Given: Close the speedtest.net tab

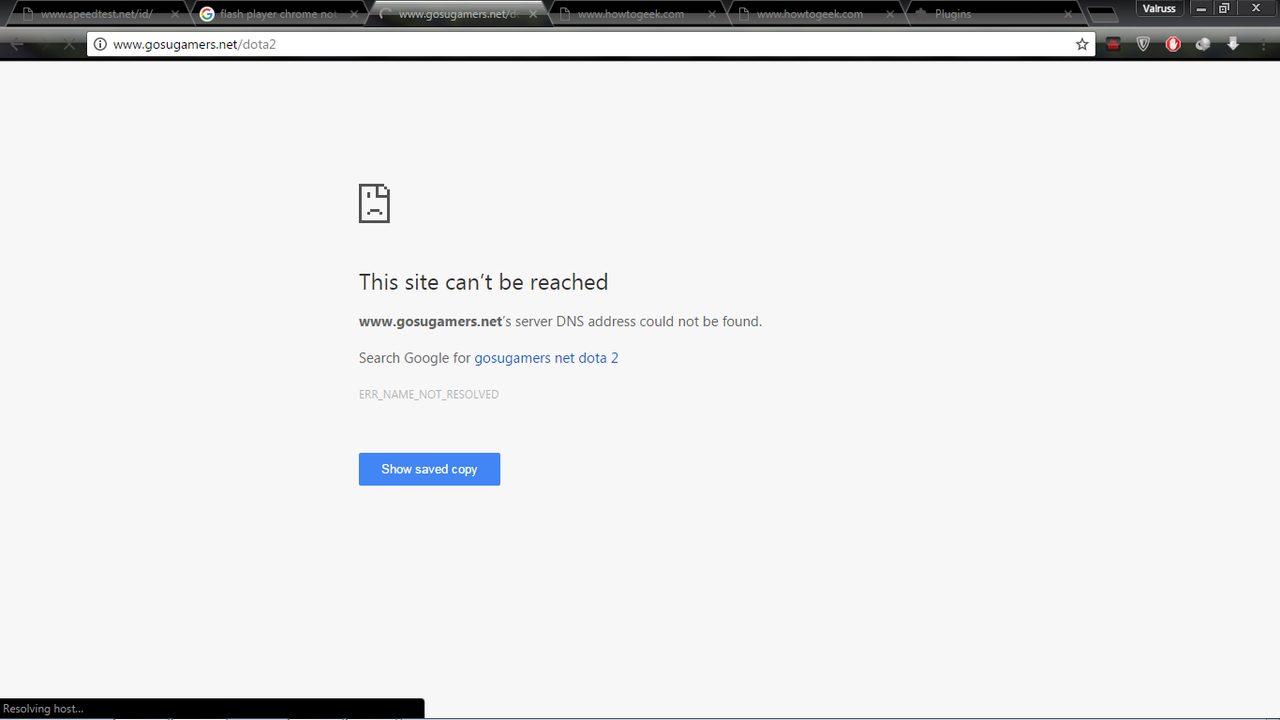Looking at the screenshot, I should pyautogui.click(x=175, y=14).
